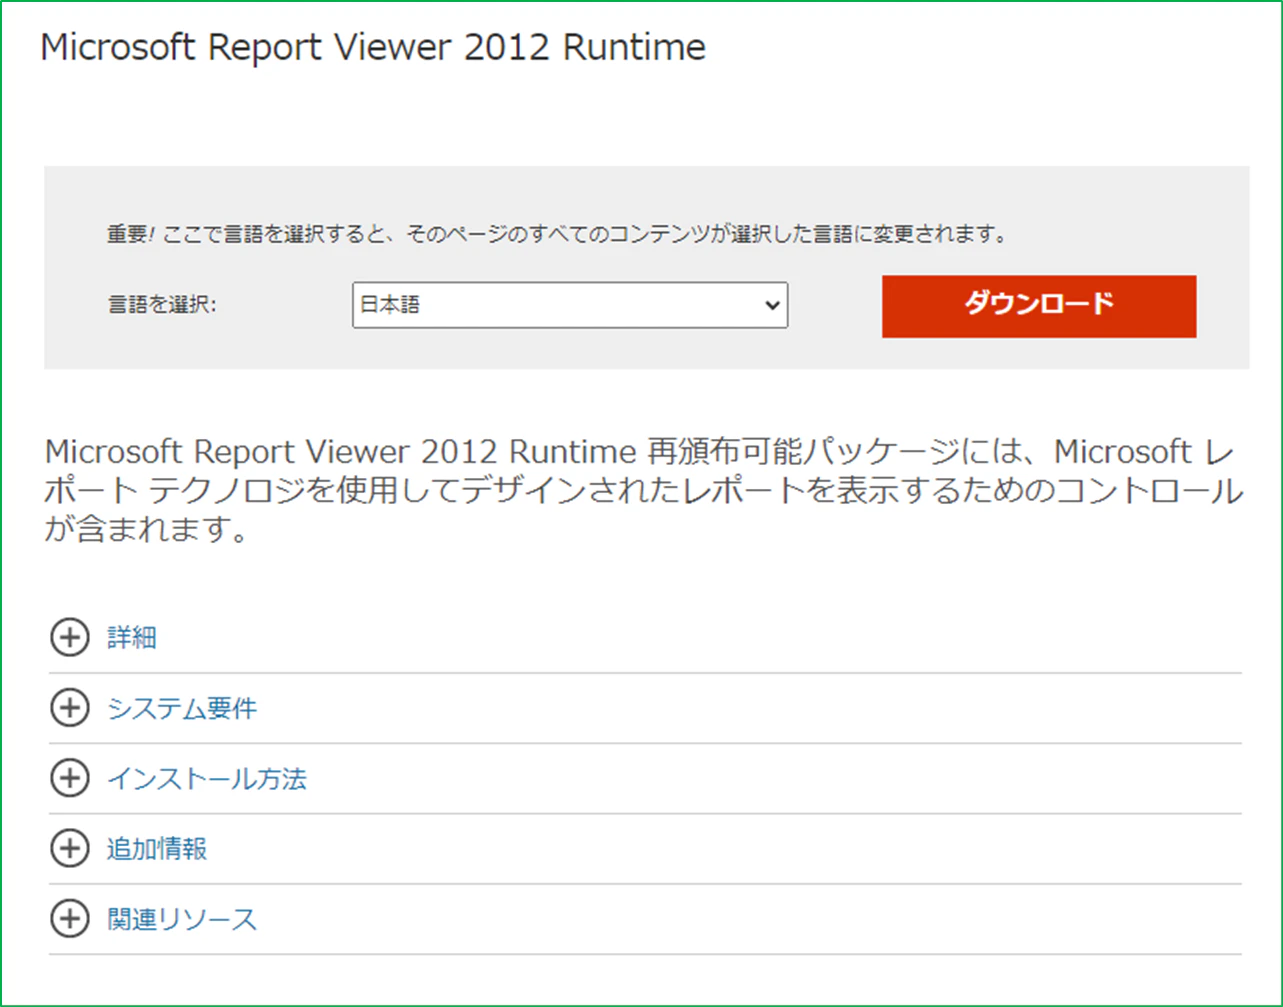The height and width of the screenshot is (1007, 1283).
Task: Expand the 関連リソース plus icon
Action: 70,919
